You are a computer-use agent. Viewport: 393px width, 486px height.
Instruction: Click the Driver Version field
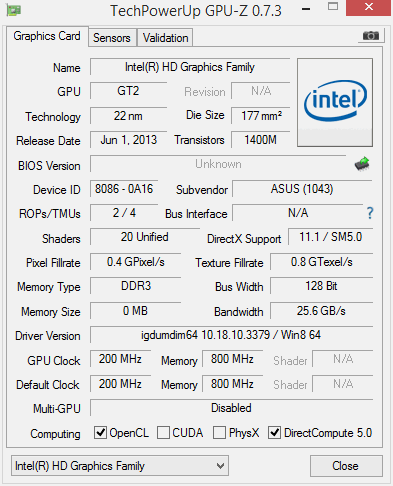pos(231,335)
